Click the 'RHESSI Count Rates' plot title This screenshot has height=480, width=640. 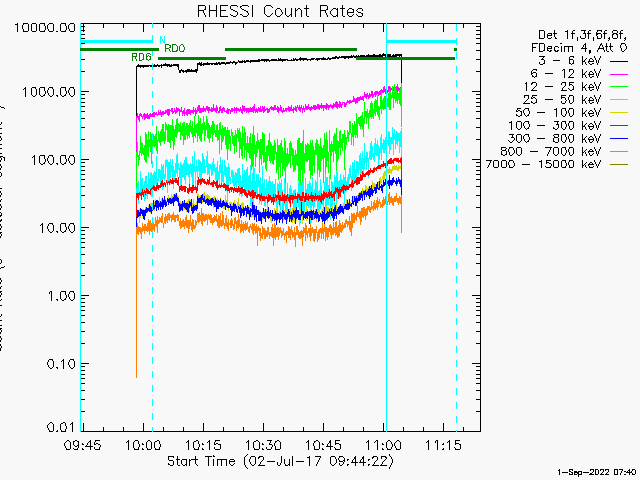pos(280,11)
